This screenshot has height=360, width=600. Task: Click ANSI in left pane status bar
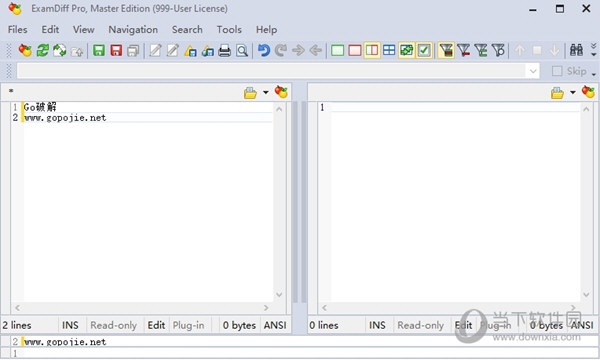click(275, 325)
